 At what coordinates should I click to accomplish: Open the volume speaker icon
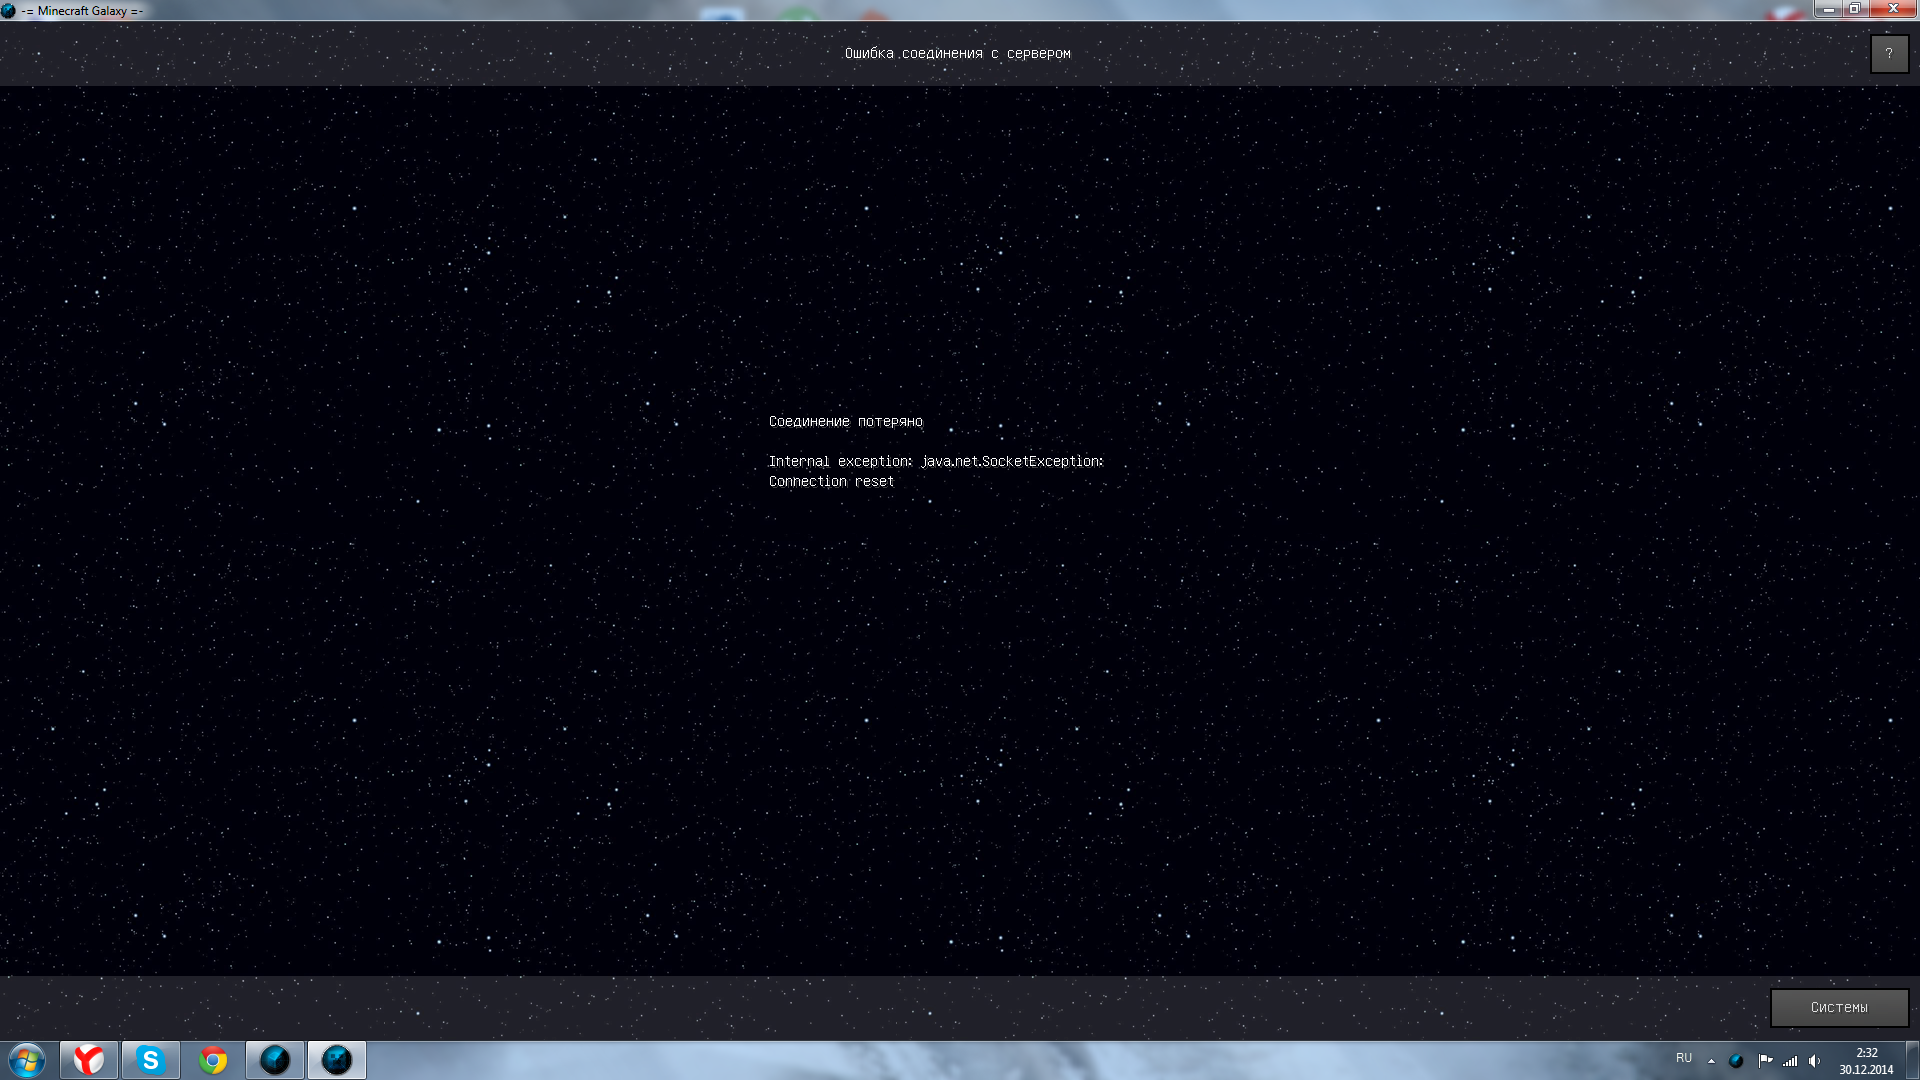[1815, 1061]
